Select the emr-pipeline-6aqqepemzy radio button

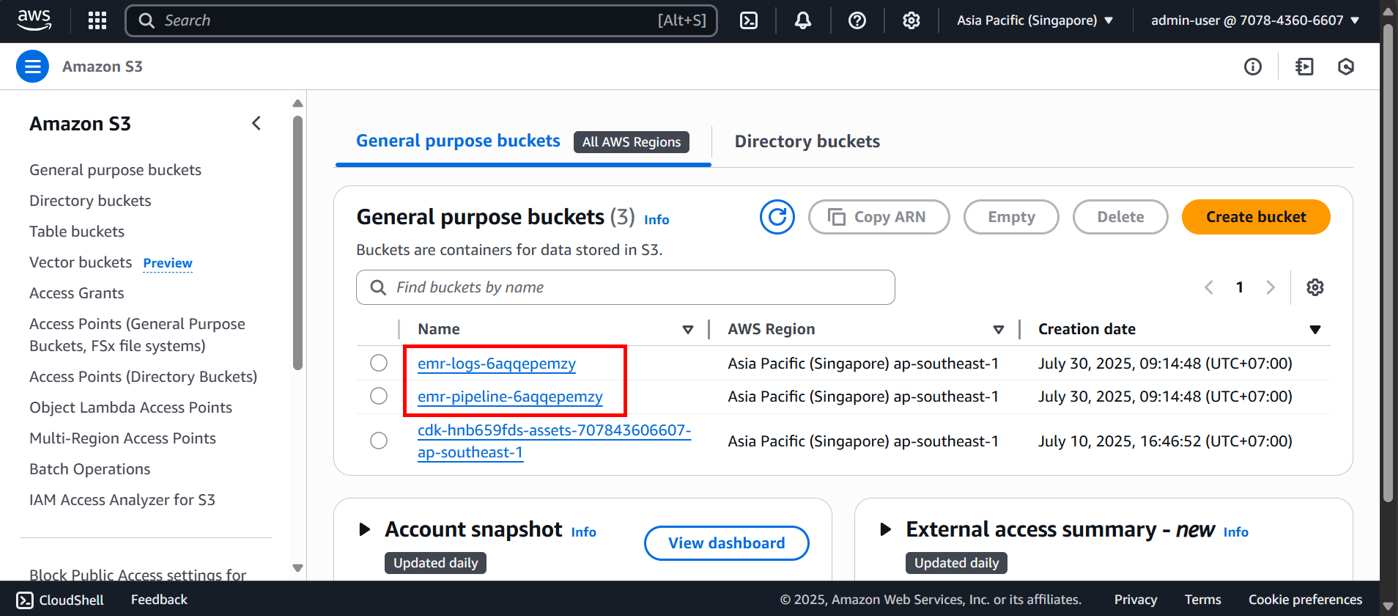coord(379,396)
